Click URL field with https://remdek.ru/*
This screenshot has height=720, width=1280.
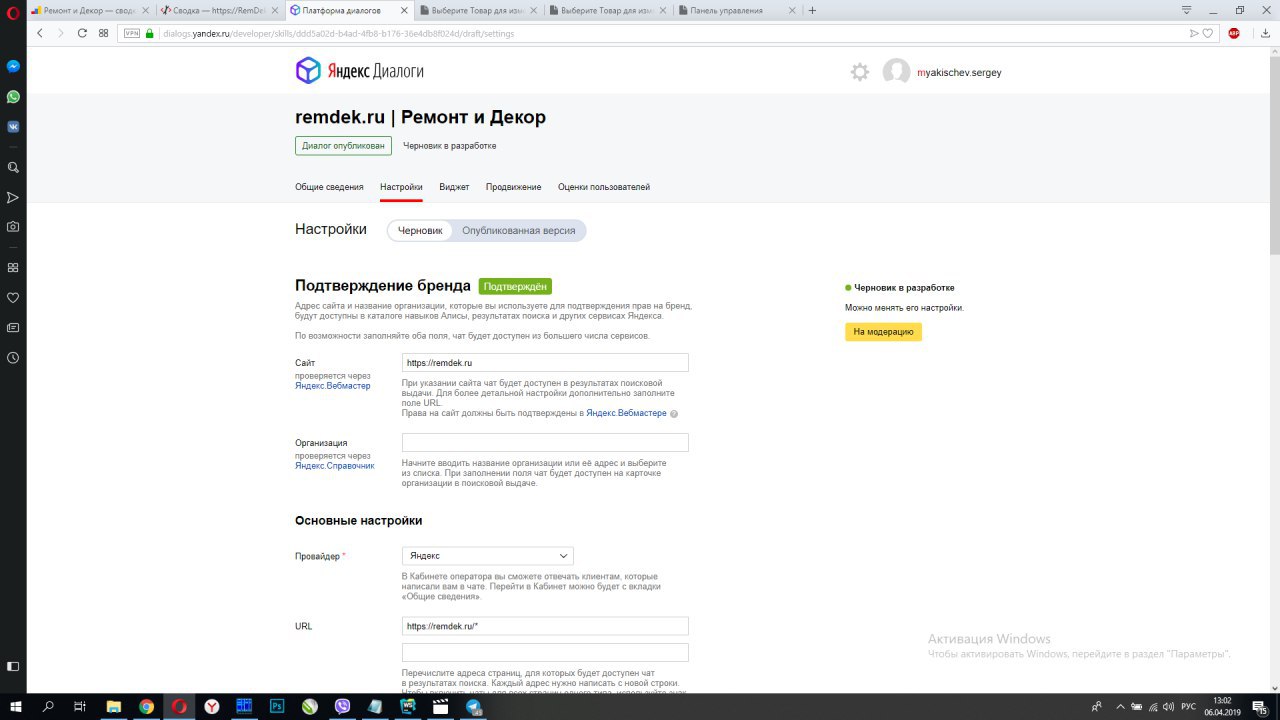[545, 626]
